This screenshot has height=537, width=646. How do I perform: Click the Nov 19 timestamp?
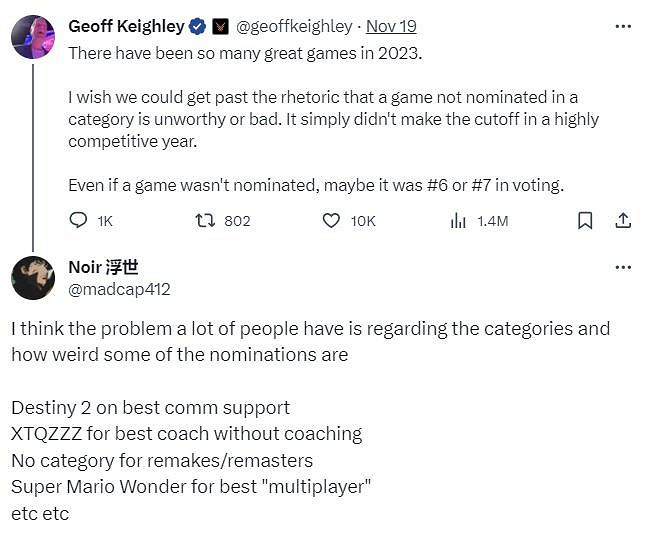[x=391, y=27]
